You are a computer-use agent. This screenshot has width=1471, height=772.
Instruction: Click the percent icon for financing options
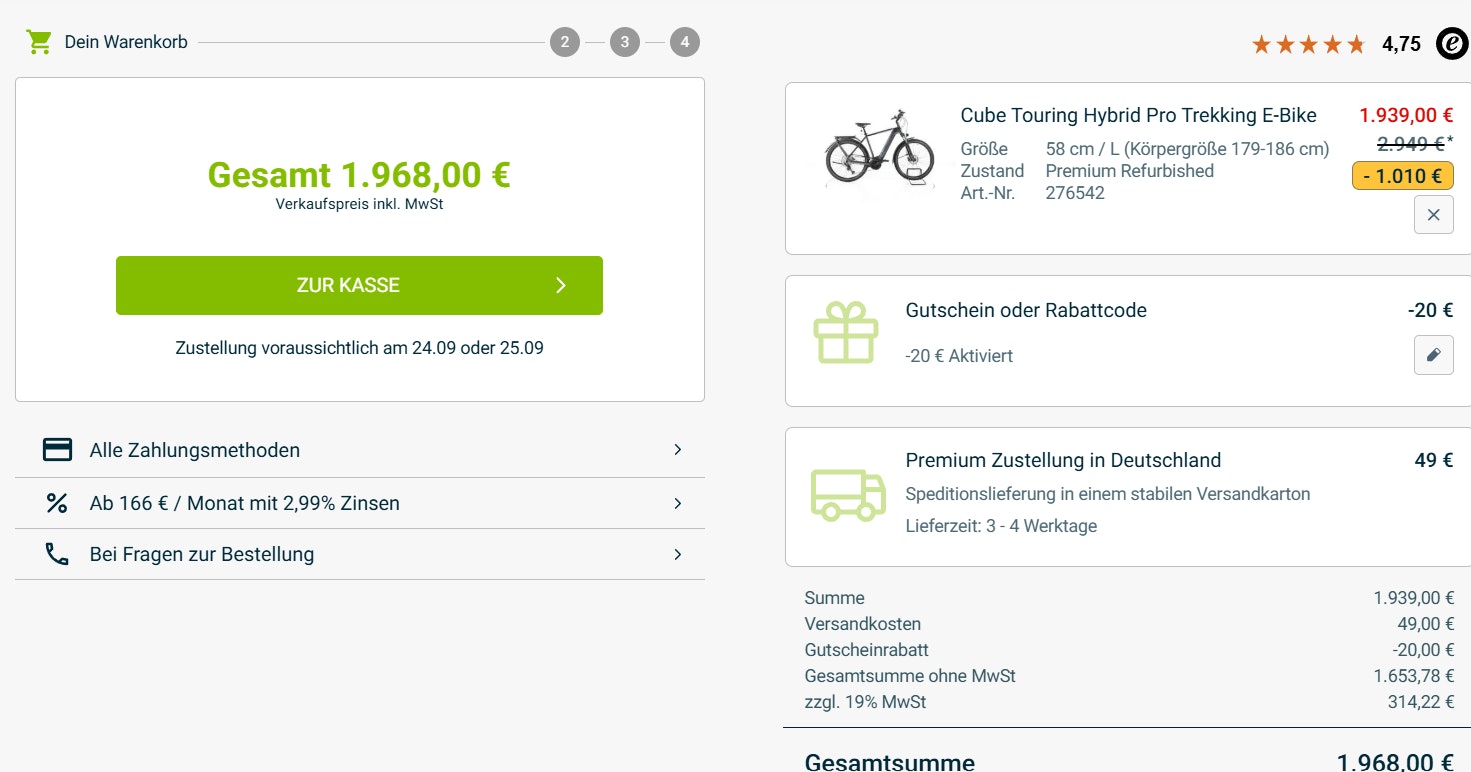[57, 503]
